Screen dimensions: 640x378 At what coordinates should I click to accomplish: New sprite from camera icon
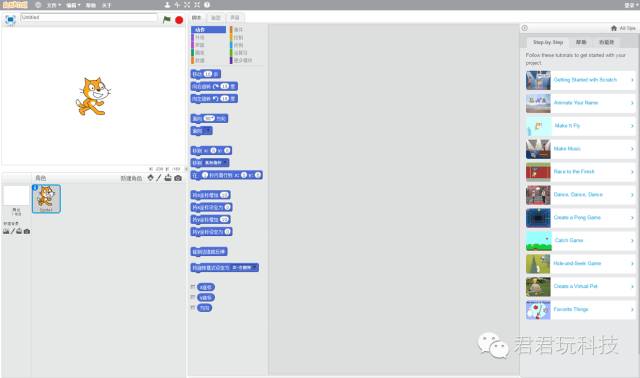(x=178, y=178)
